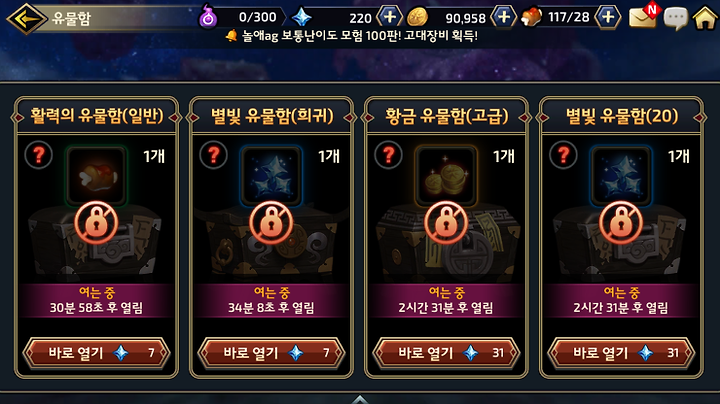Instantly open 황금 유물함(고급) for 31 gems
The width and height of the screenshot is (720, 404).
pos(446,353)
